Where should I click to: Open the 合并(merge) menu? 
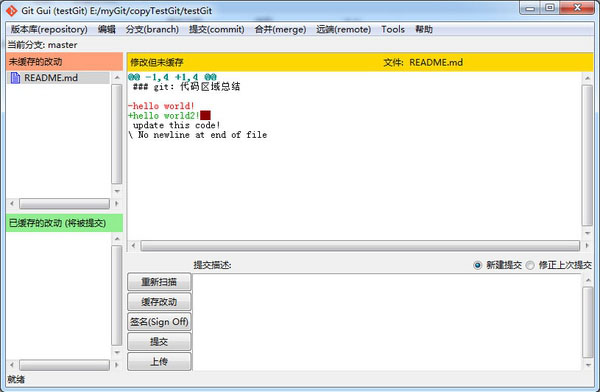click(x=280, y=29)
